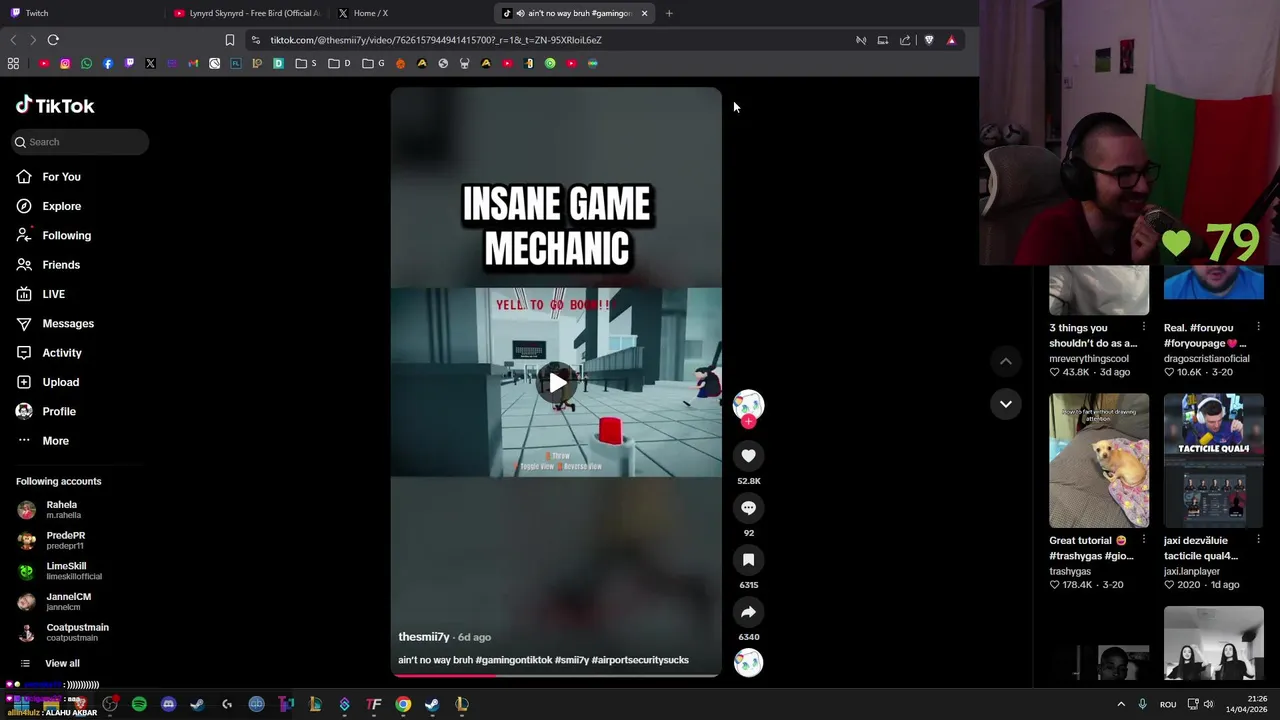
Task: Save the video with the bookmark icon
Action: 748,560
